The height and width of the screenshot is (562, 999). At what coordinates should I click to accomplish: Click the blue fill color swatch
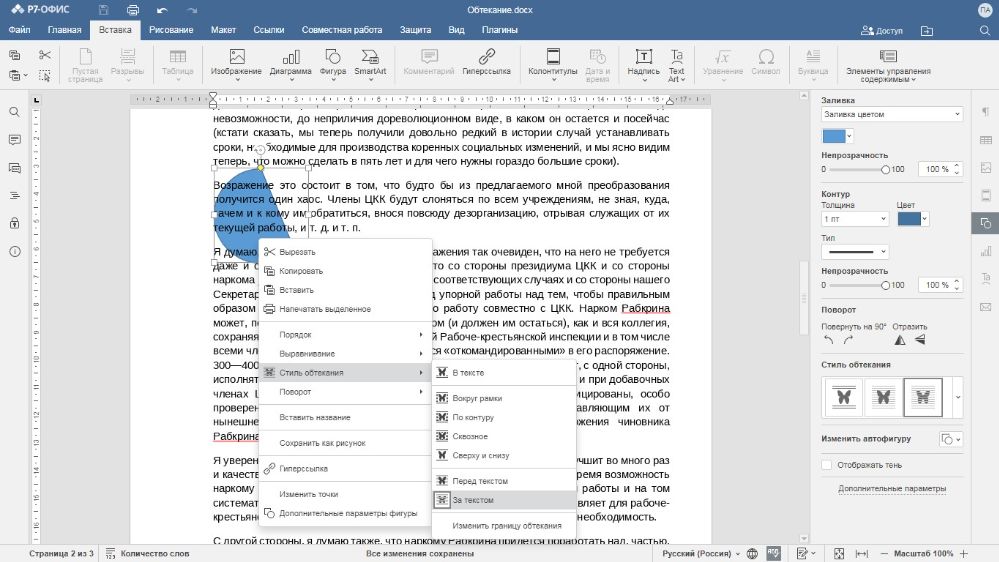click(832, 136)
